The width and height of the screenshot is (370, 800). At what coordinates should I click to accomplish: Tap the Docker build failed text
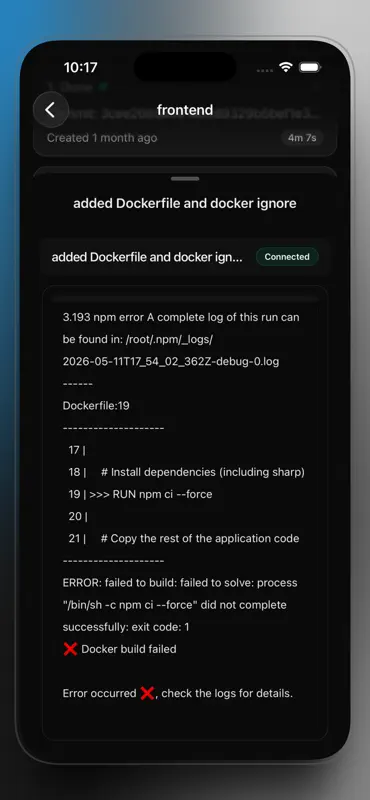click(129, 649)
